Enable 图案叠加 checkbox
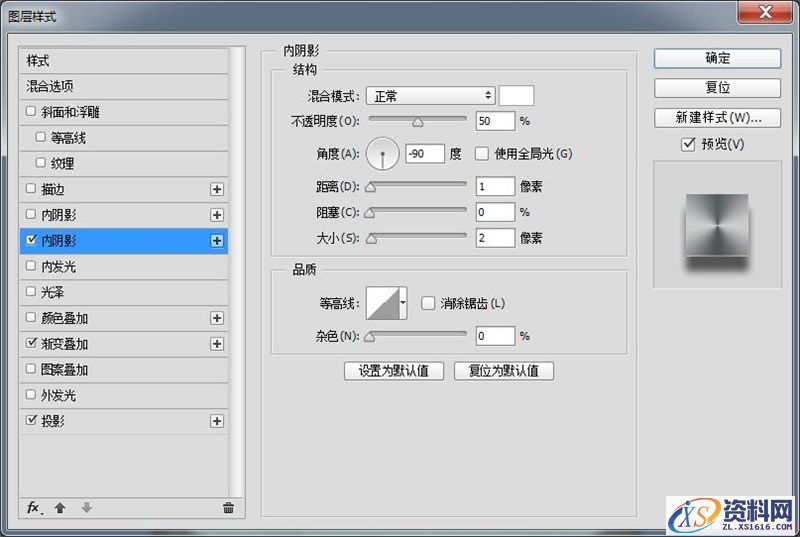This screenshot has width=800, height=537. (x=31, y=369)
